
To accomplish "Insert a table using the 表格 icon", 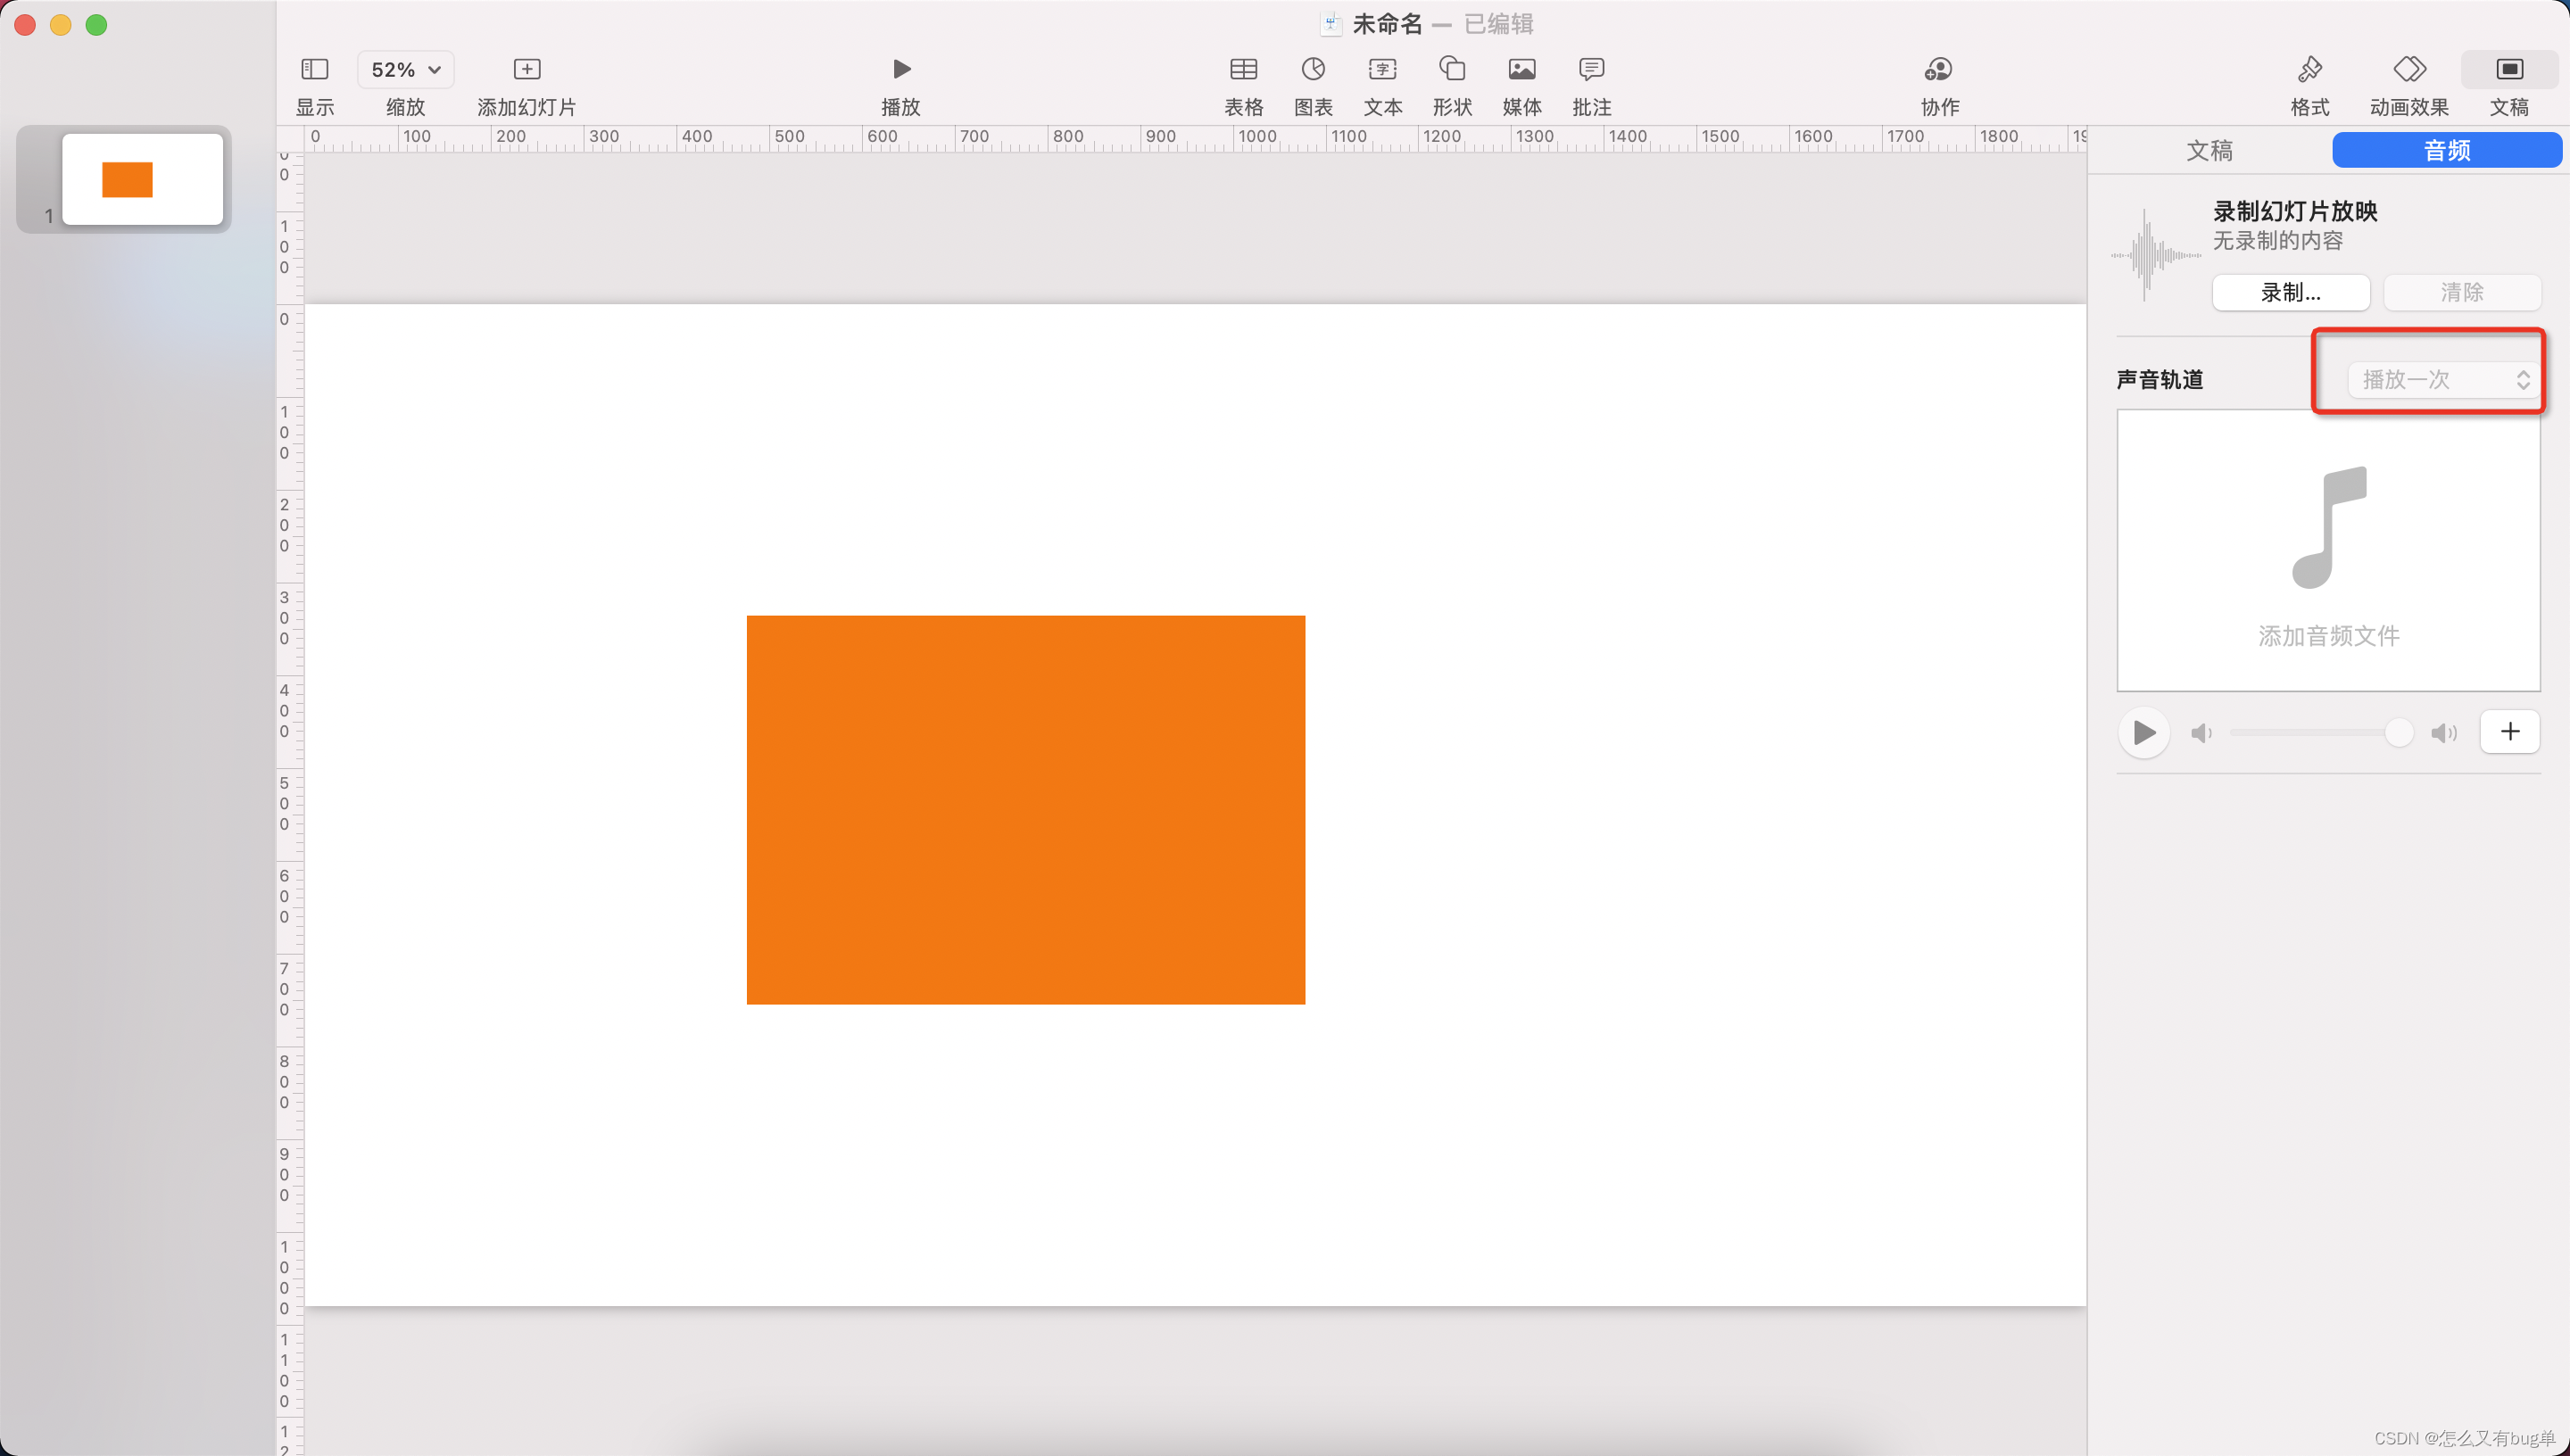I will [1243, 69].
